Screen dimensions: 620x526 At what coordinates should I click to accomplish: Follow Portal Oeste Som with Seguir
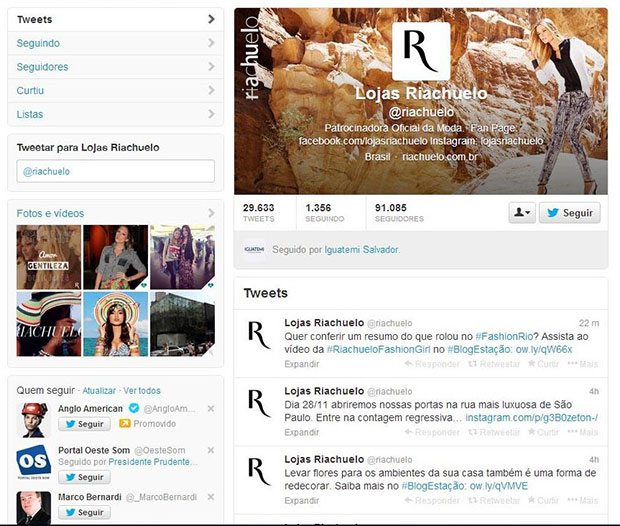click(84, 477)
